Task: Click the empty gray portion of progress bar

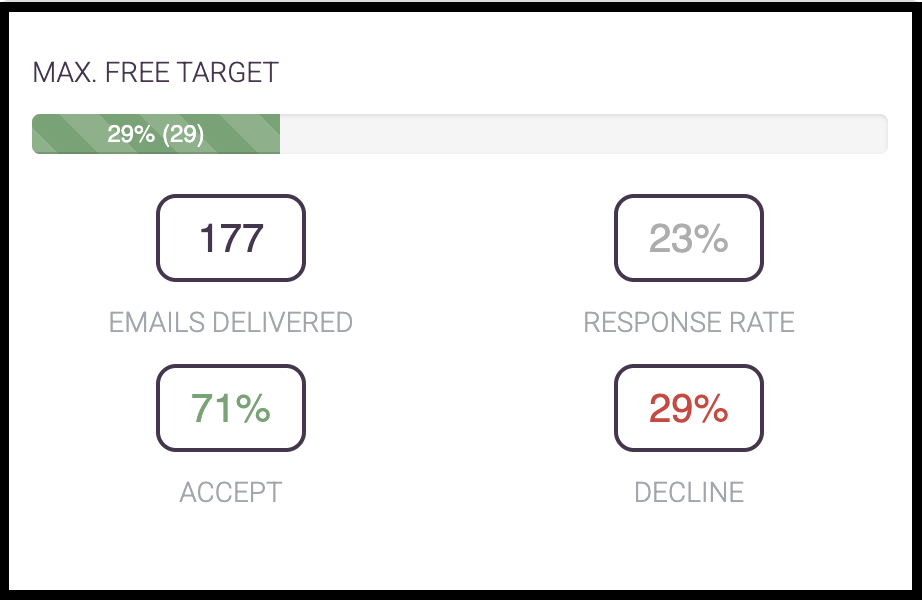Action: click(583, 134)
